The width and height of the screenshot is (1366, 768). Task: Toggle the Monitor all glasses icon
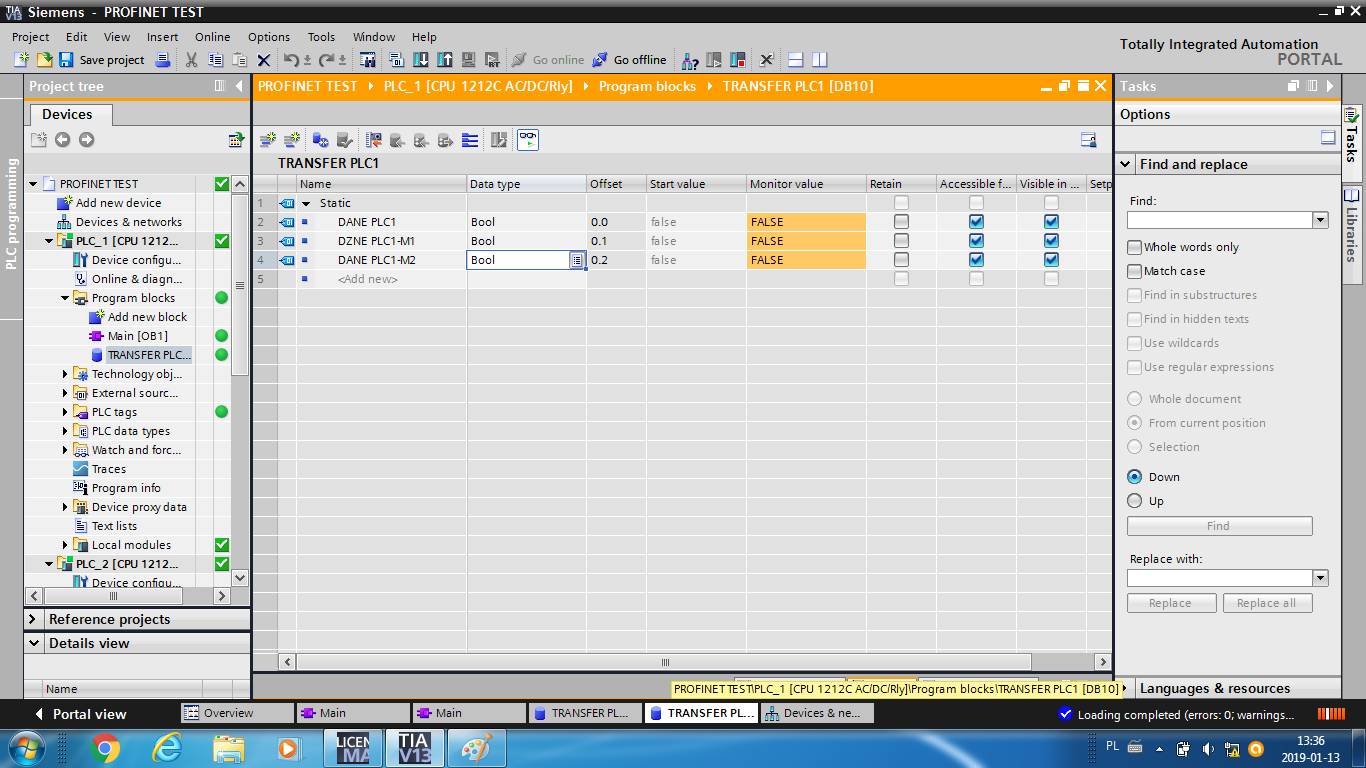click(528, 140)
